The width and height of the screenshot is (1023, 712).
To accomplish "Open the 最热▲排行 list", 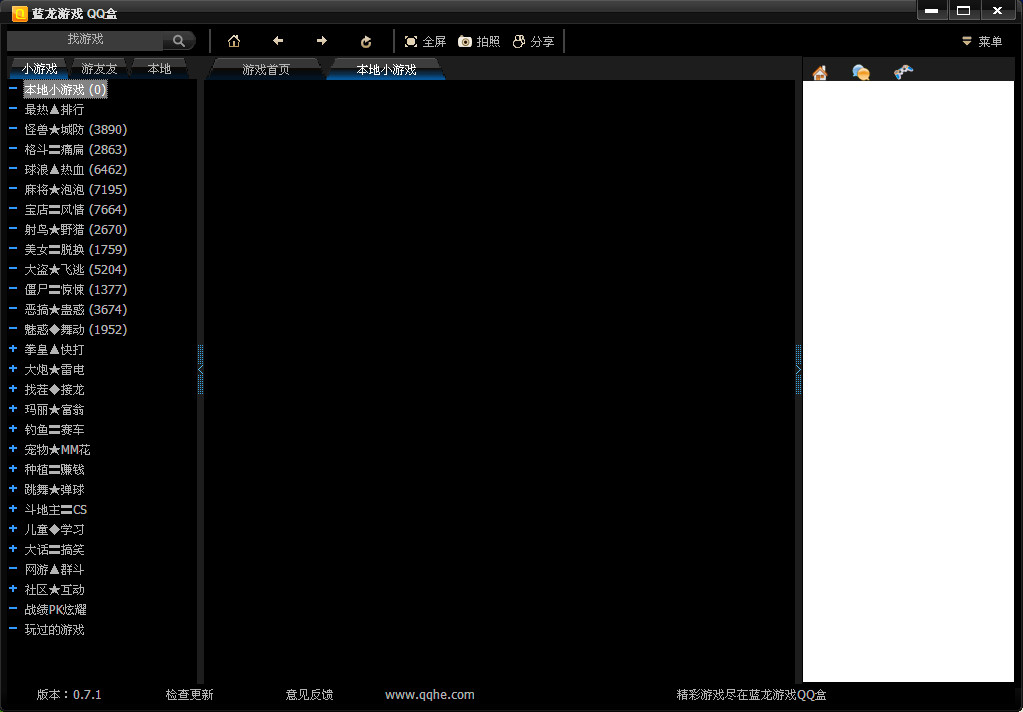I will [54, 110].
